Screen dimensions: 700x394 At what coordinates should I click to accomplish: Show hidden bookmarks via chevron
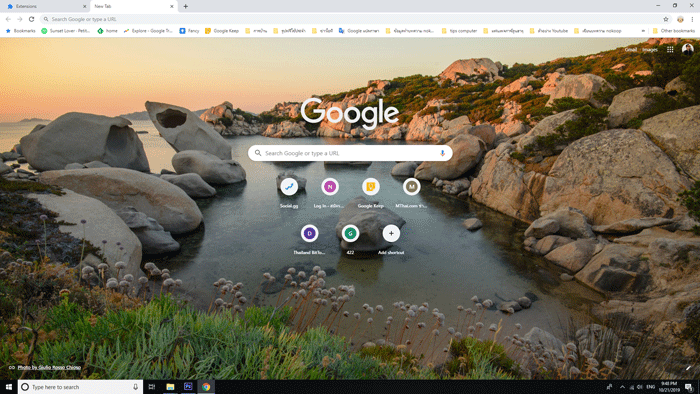click(643, 31)
